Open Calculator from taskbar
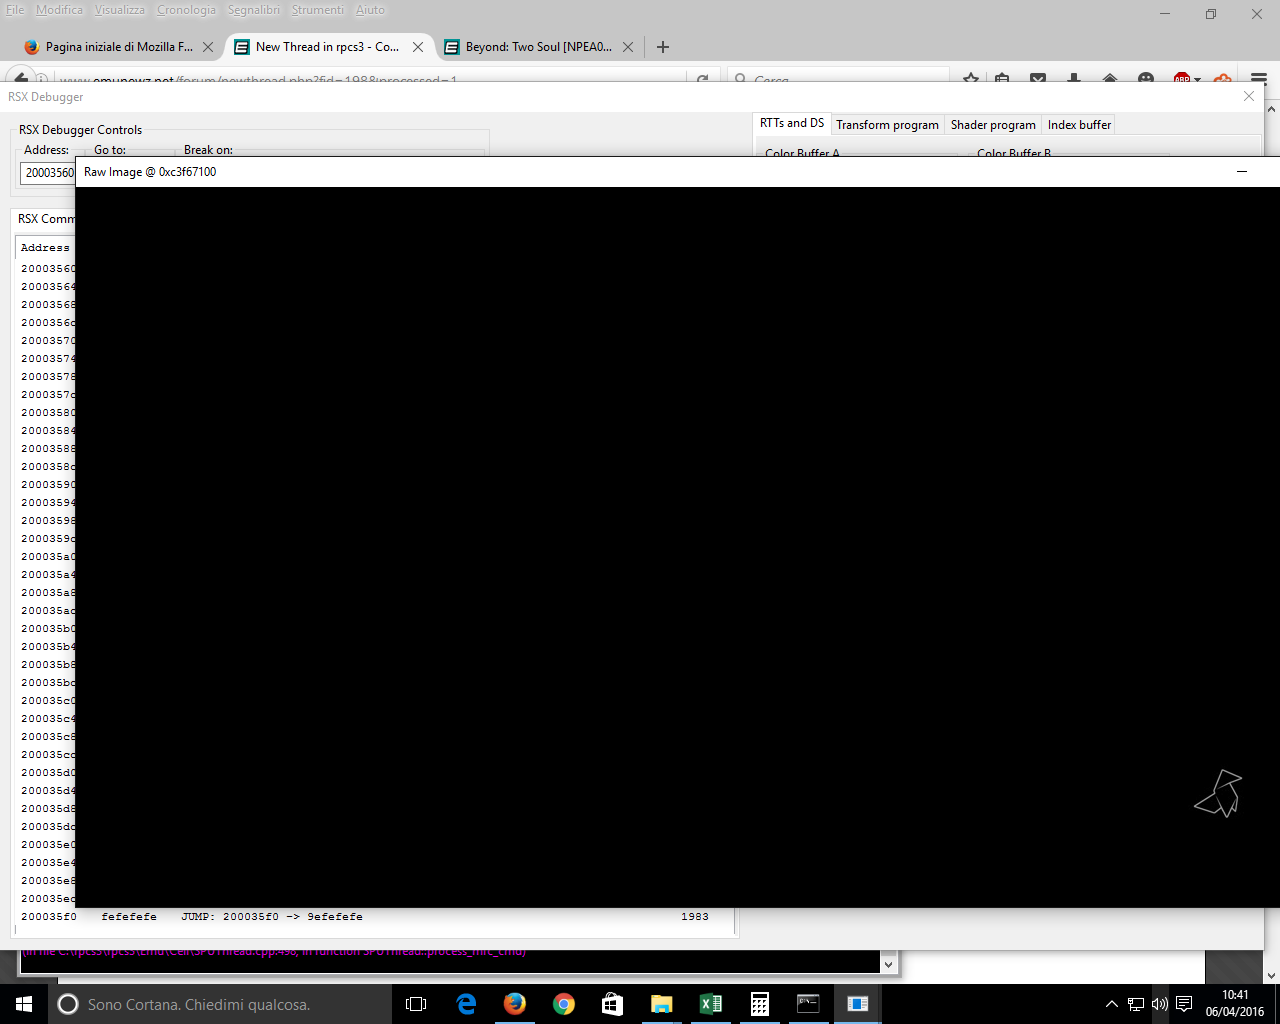The height and width of the screenshot is (1024, 1280). 760,1004
